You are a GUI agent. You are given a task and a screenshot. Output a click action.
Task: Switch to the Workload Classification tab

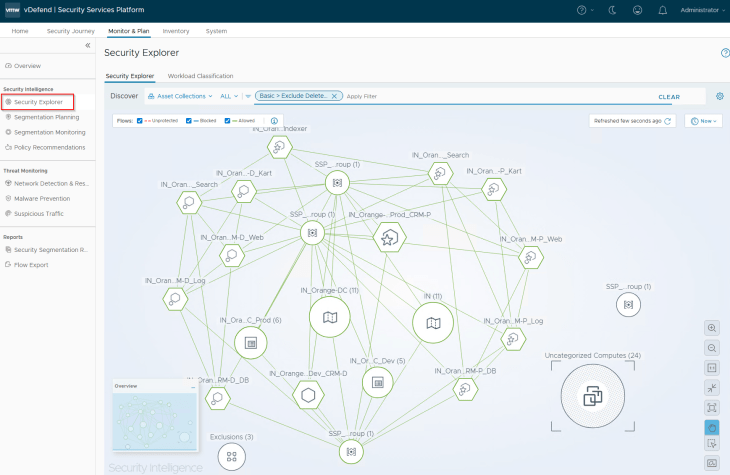(200, 76)
